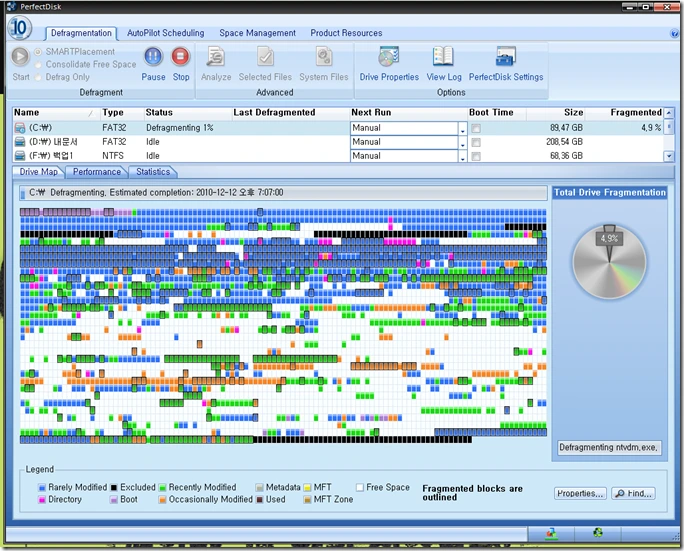Select Defrag Only radio option

[38, 77]
